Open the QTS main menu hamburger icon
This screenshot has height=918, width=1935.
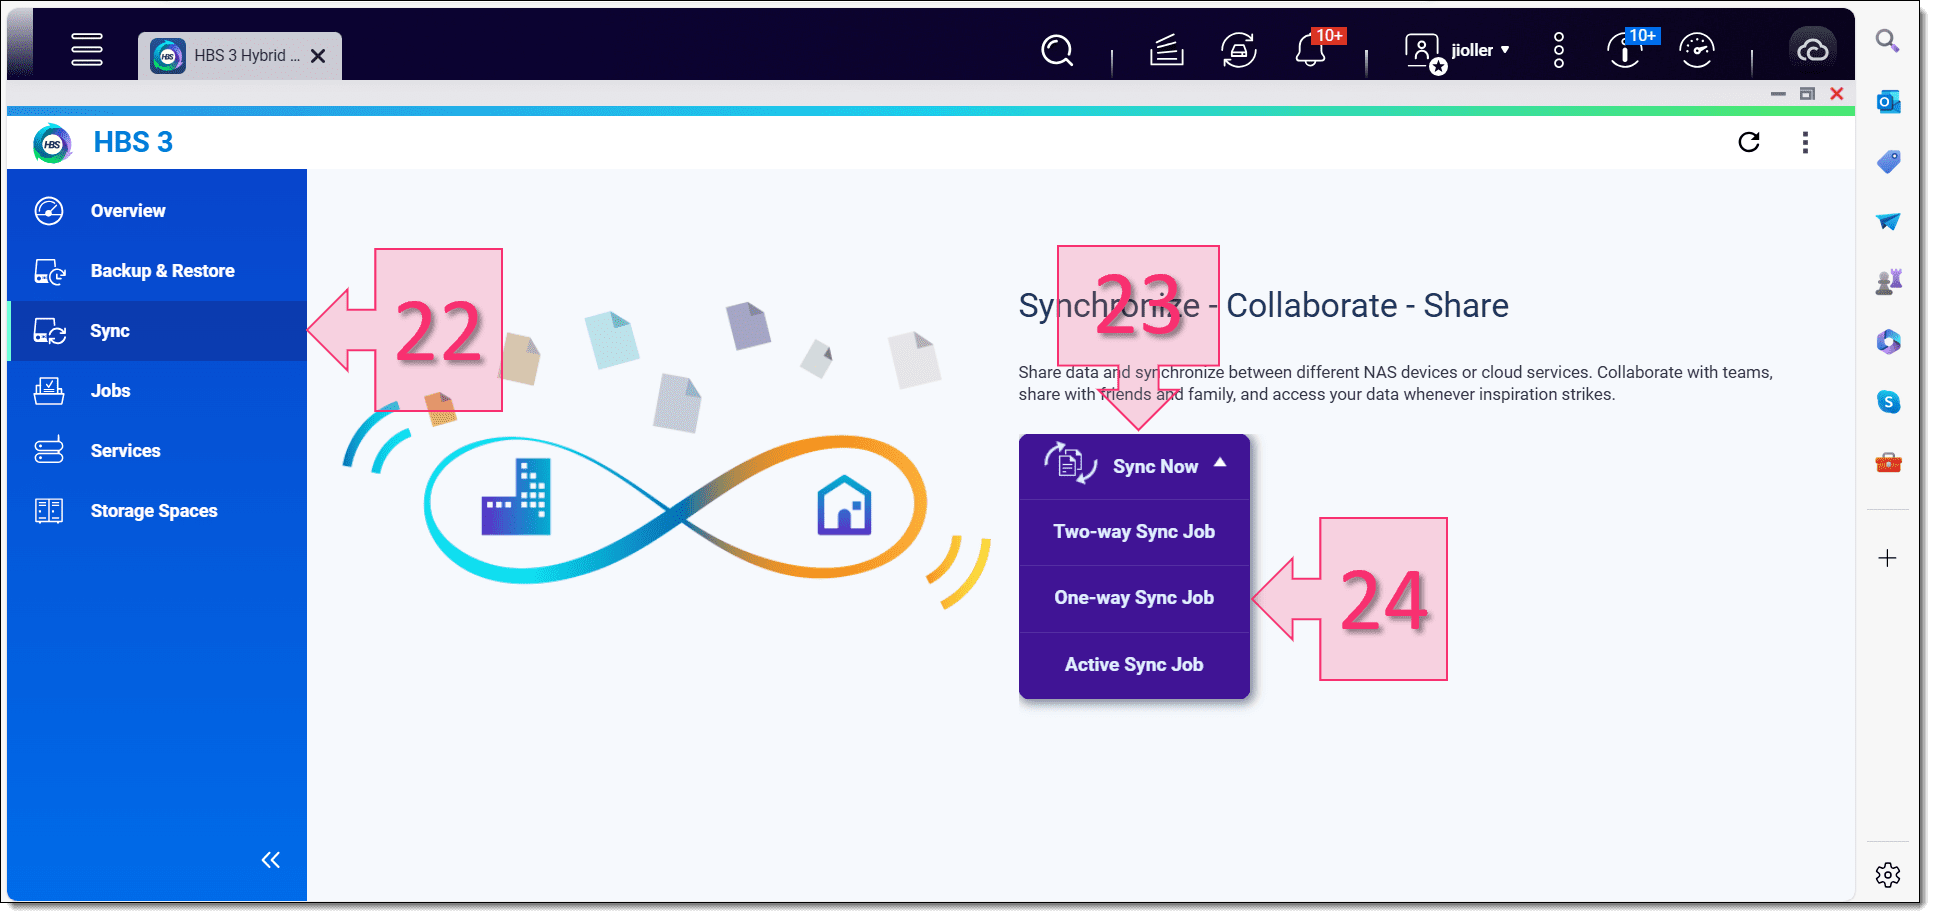(87, 49)
